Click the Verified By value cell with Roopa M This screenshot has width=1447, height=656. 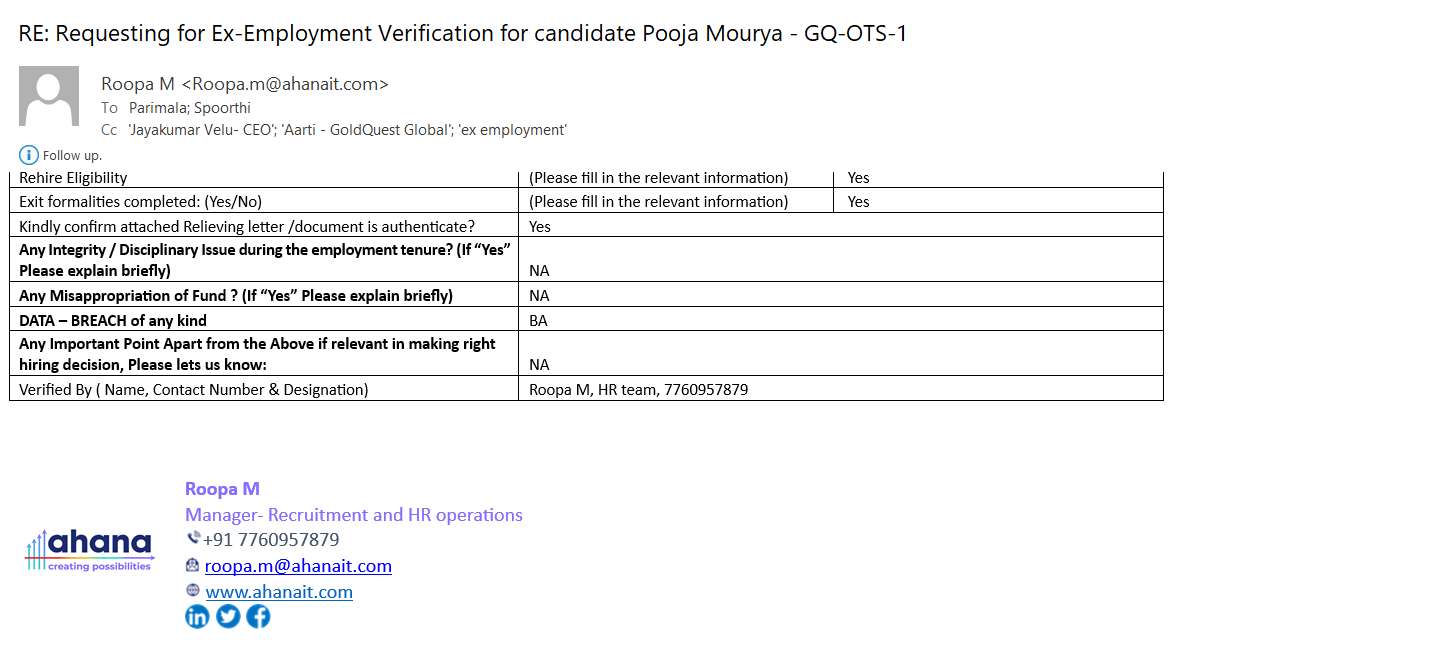638,390
